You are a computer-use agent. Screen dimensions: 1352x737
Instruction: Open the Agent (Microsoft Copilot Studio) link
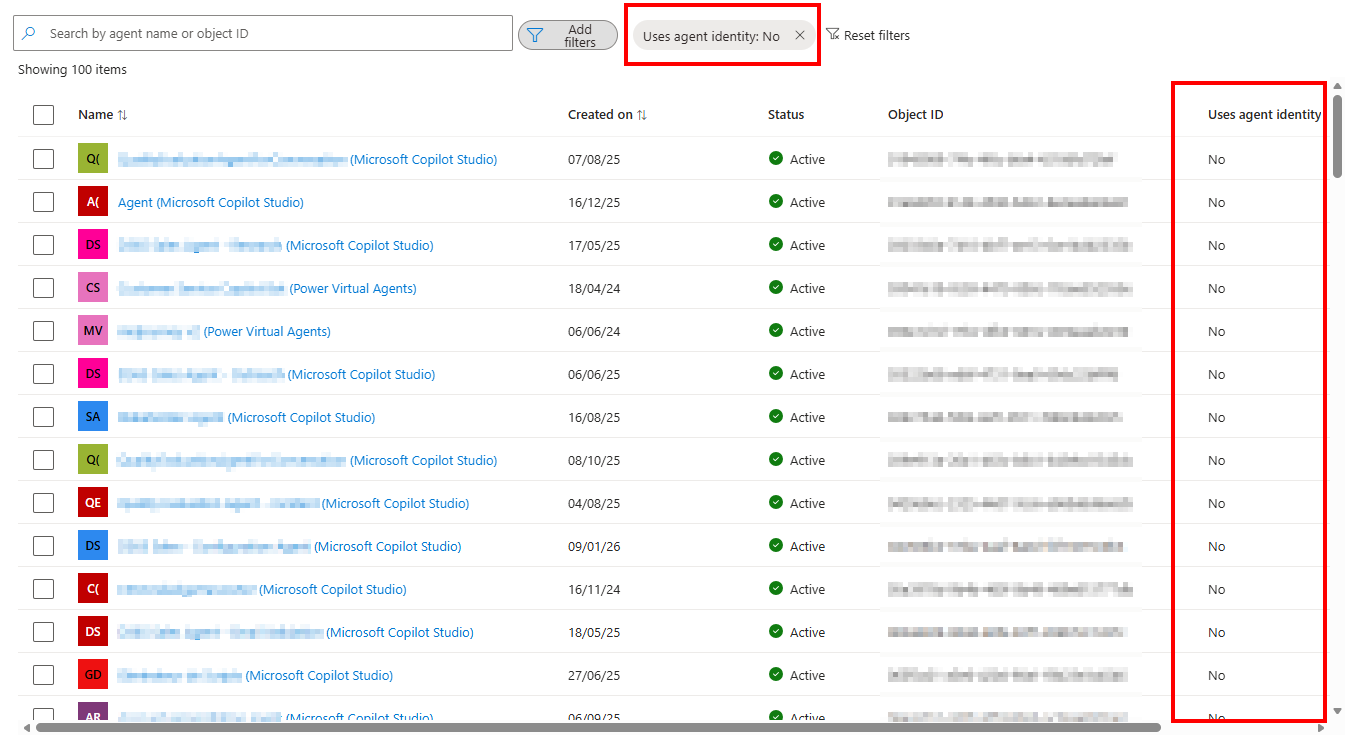click(x=210, y=202)
